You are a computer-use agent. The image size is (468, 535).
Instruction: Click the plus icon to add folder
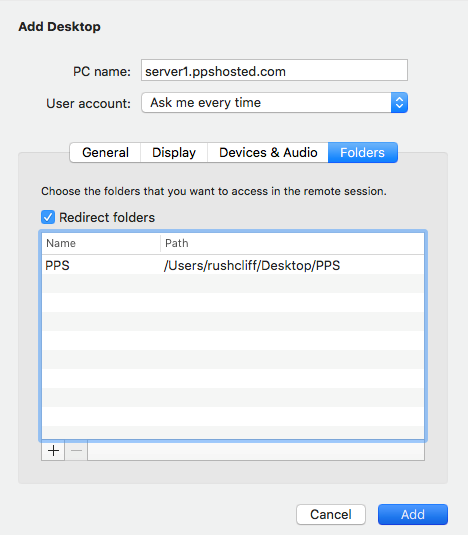point(53,451)
